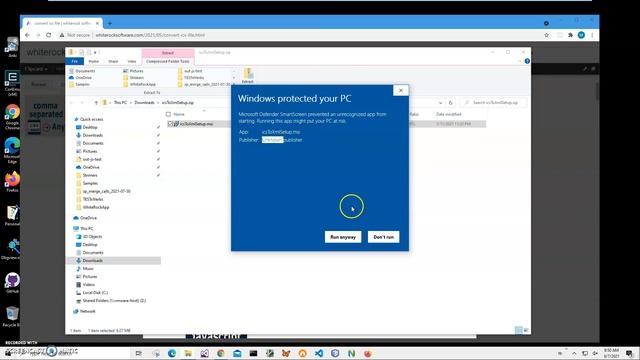Open the Firefox desktop shortcut
Image resolution: width=640 pixels, height=360 pixels.
click(12, 182)
